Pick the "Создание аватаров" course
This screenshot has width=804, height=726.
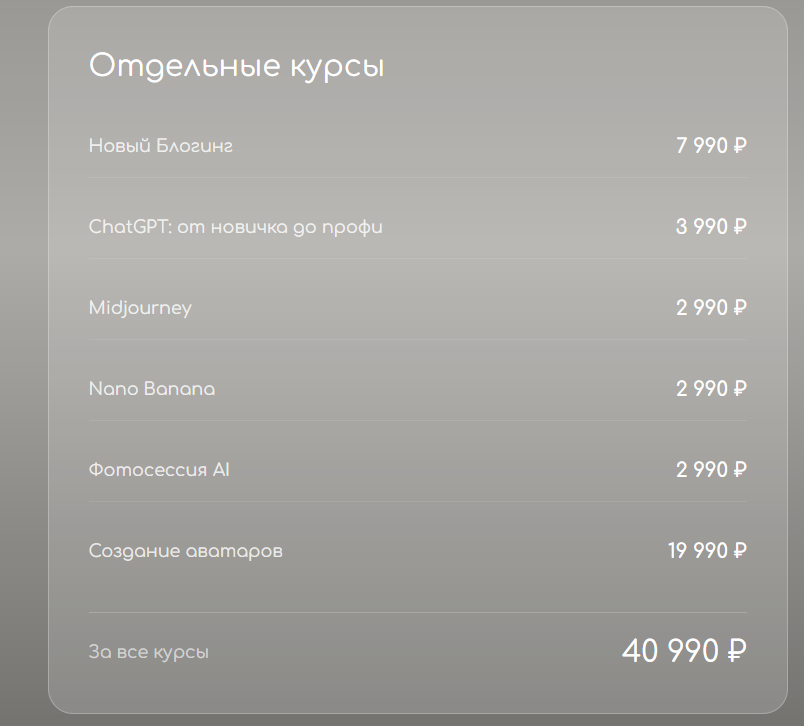[185, 551]
